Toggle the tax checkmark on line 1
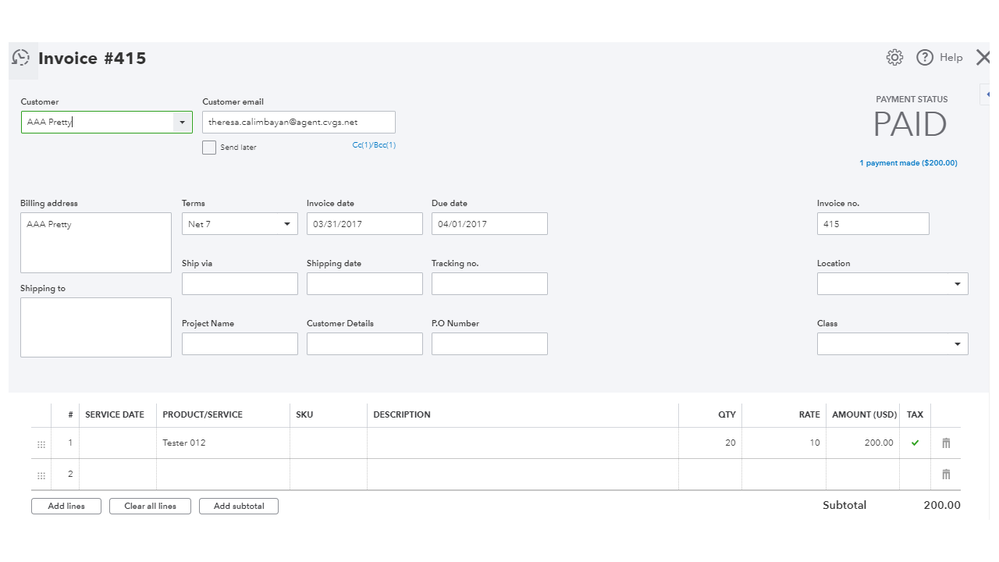The image size is (999, 562). tap(915, 443)
